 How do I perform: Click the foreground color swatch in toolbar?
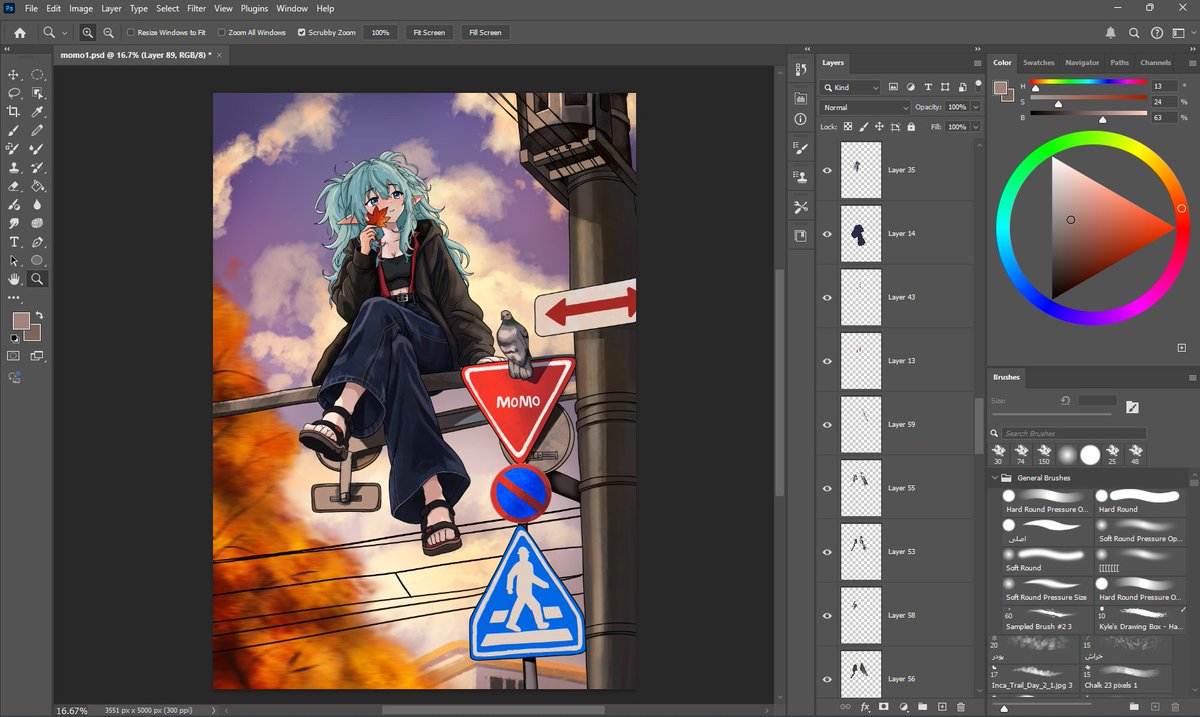[21, 321]
